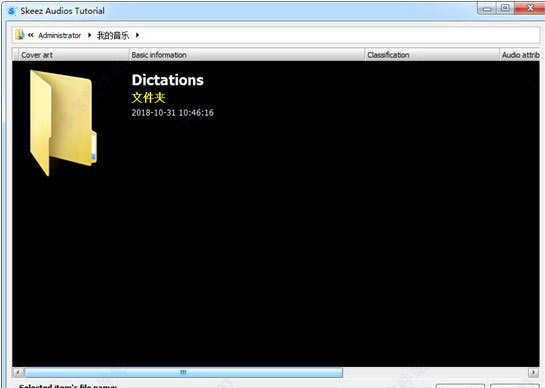Screen dimensions: 545x388
Task: Expand the arrow after Administrator breadcrumb
Action: (90, 35)
